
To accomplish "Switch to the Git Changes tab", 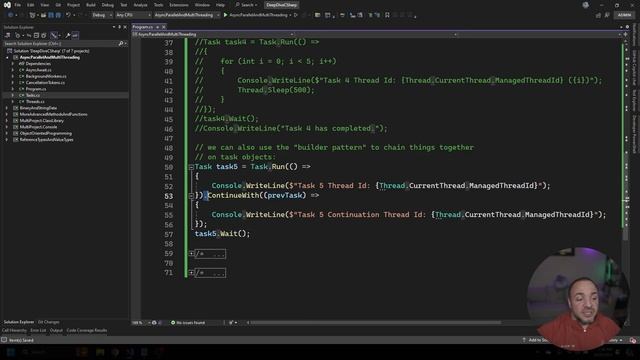I will [x=49, y=322].
